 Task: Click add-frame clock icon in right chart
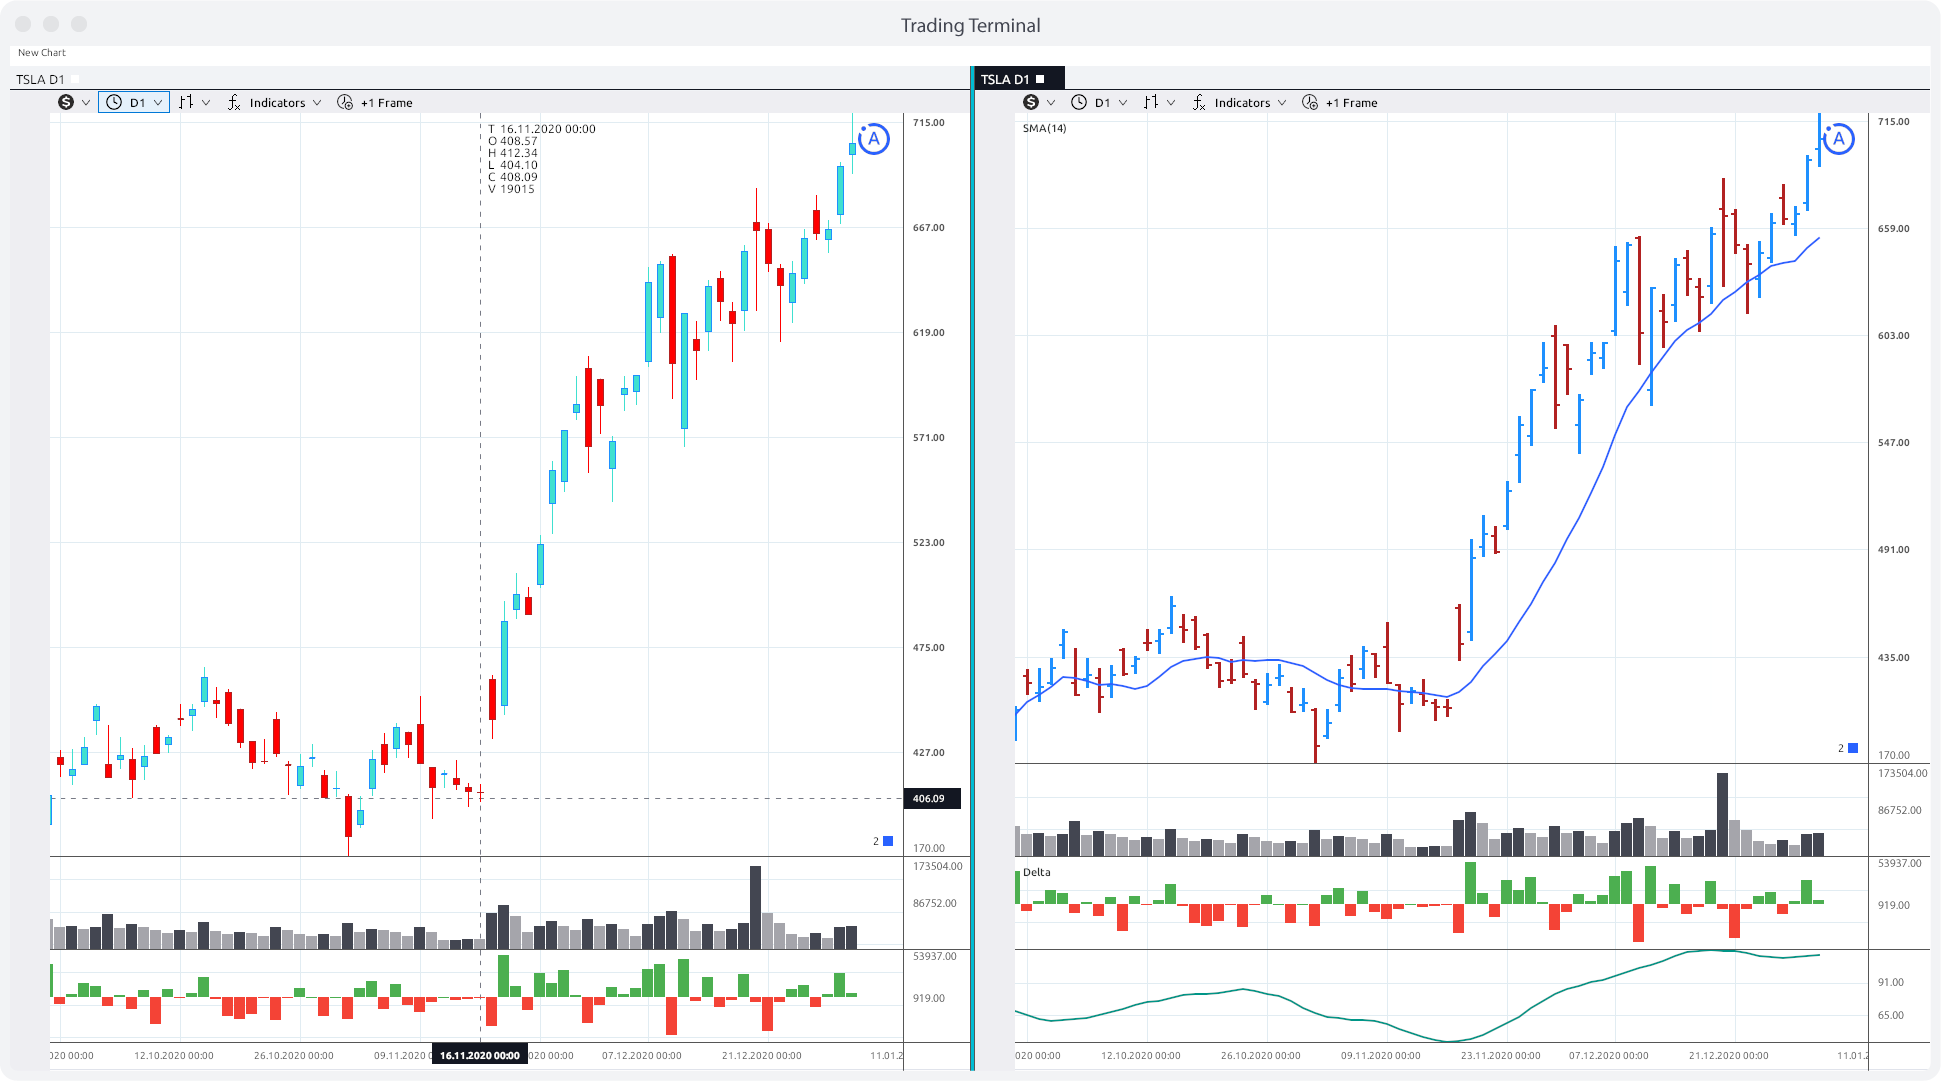click(1310, 102)
